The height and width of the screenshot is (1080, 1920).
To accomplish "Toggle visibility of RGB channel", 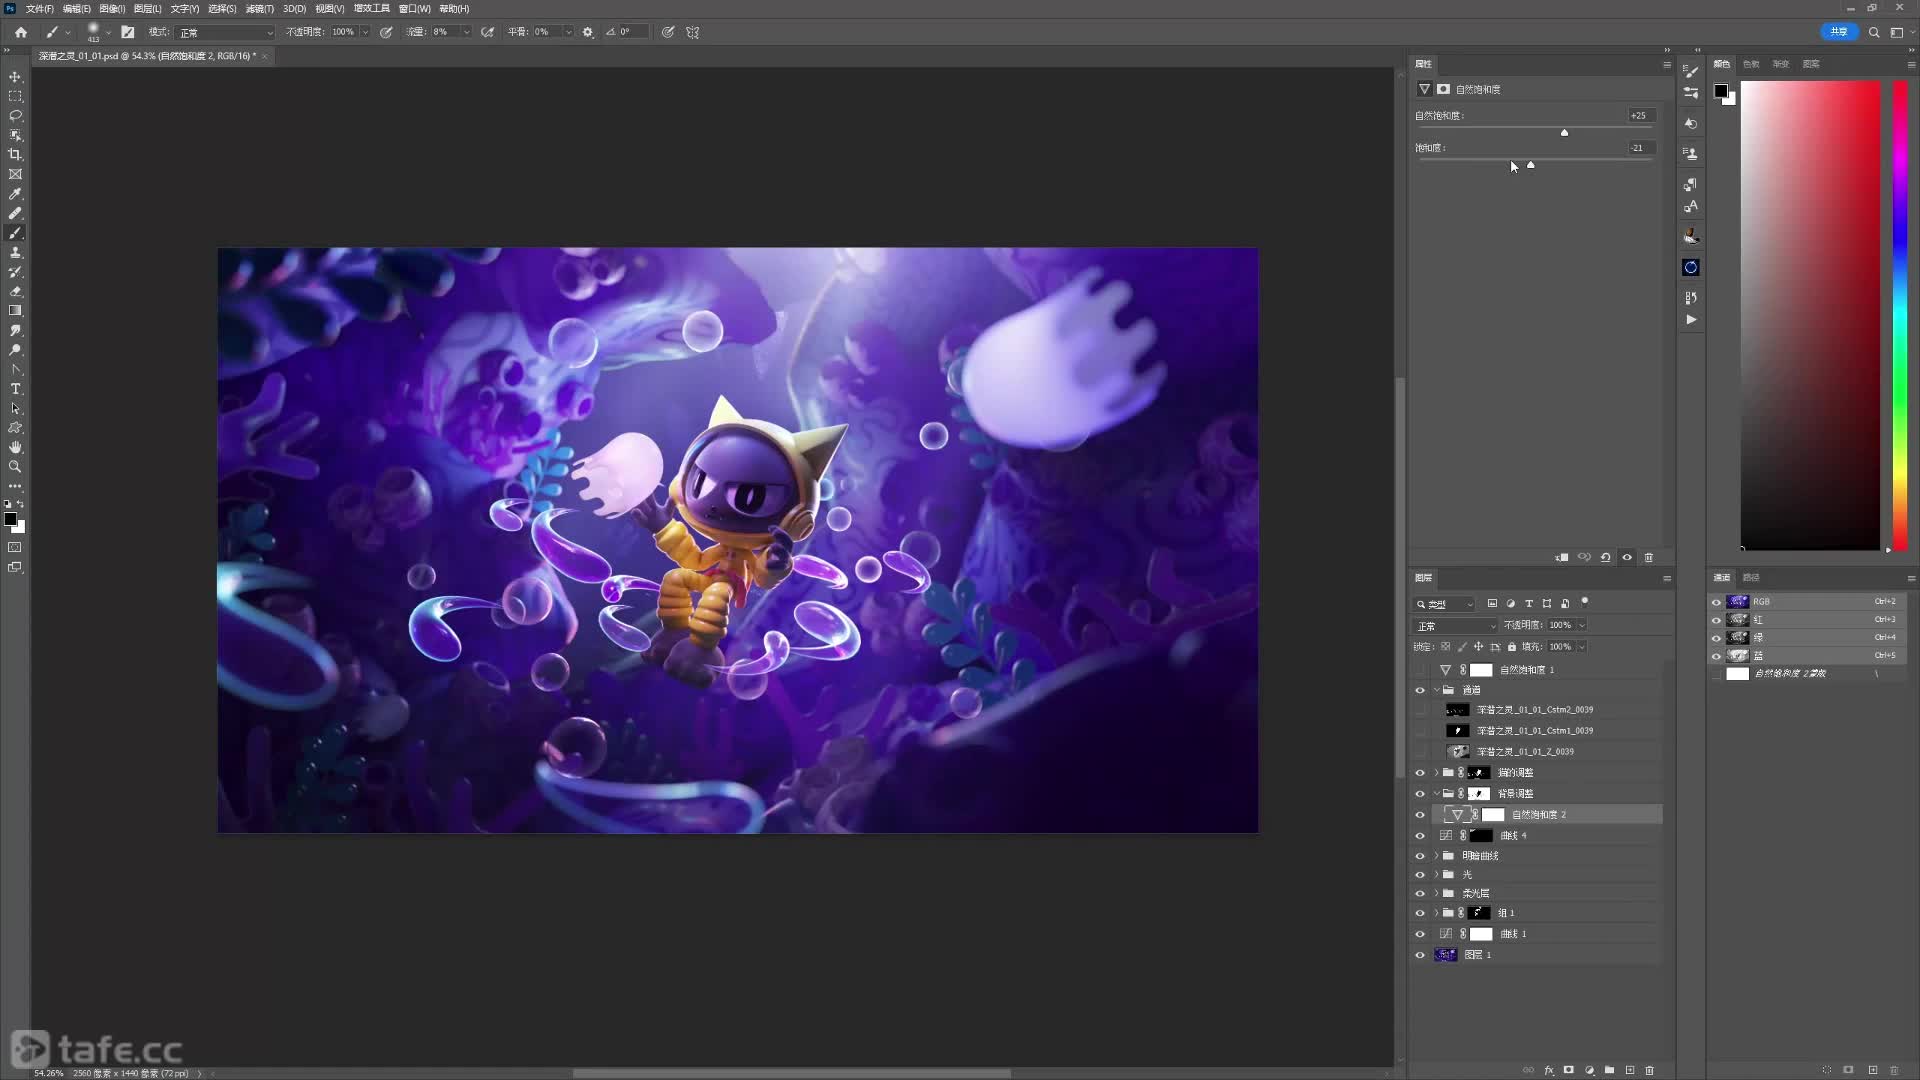I will click(1717, 602).
